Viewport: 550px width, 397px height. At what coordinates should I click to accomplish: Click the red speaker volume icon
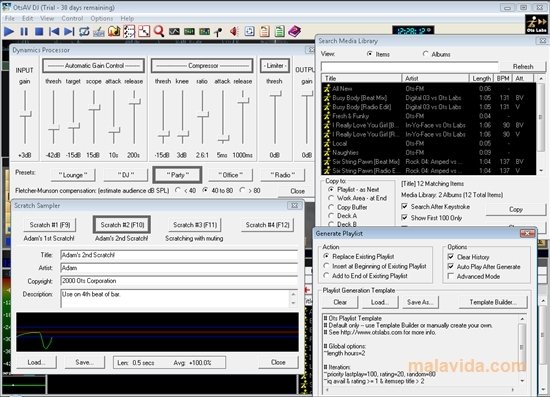(x=234, y=32)
